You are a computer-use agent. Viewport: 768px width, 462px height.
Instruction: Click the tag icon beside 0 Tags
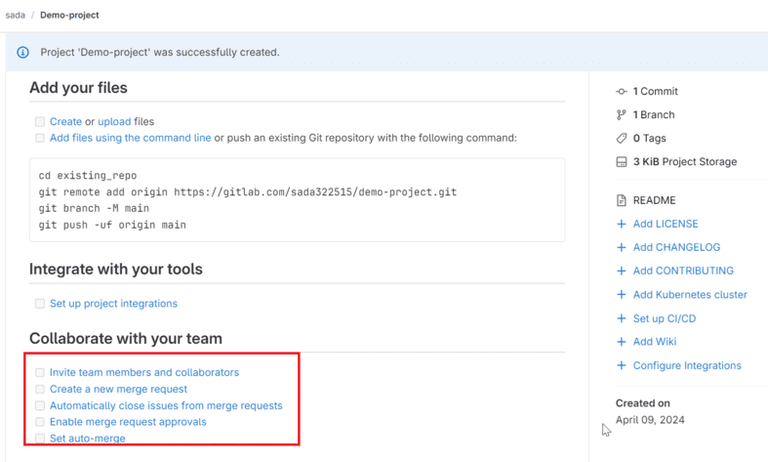point(621,139)
